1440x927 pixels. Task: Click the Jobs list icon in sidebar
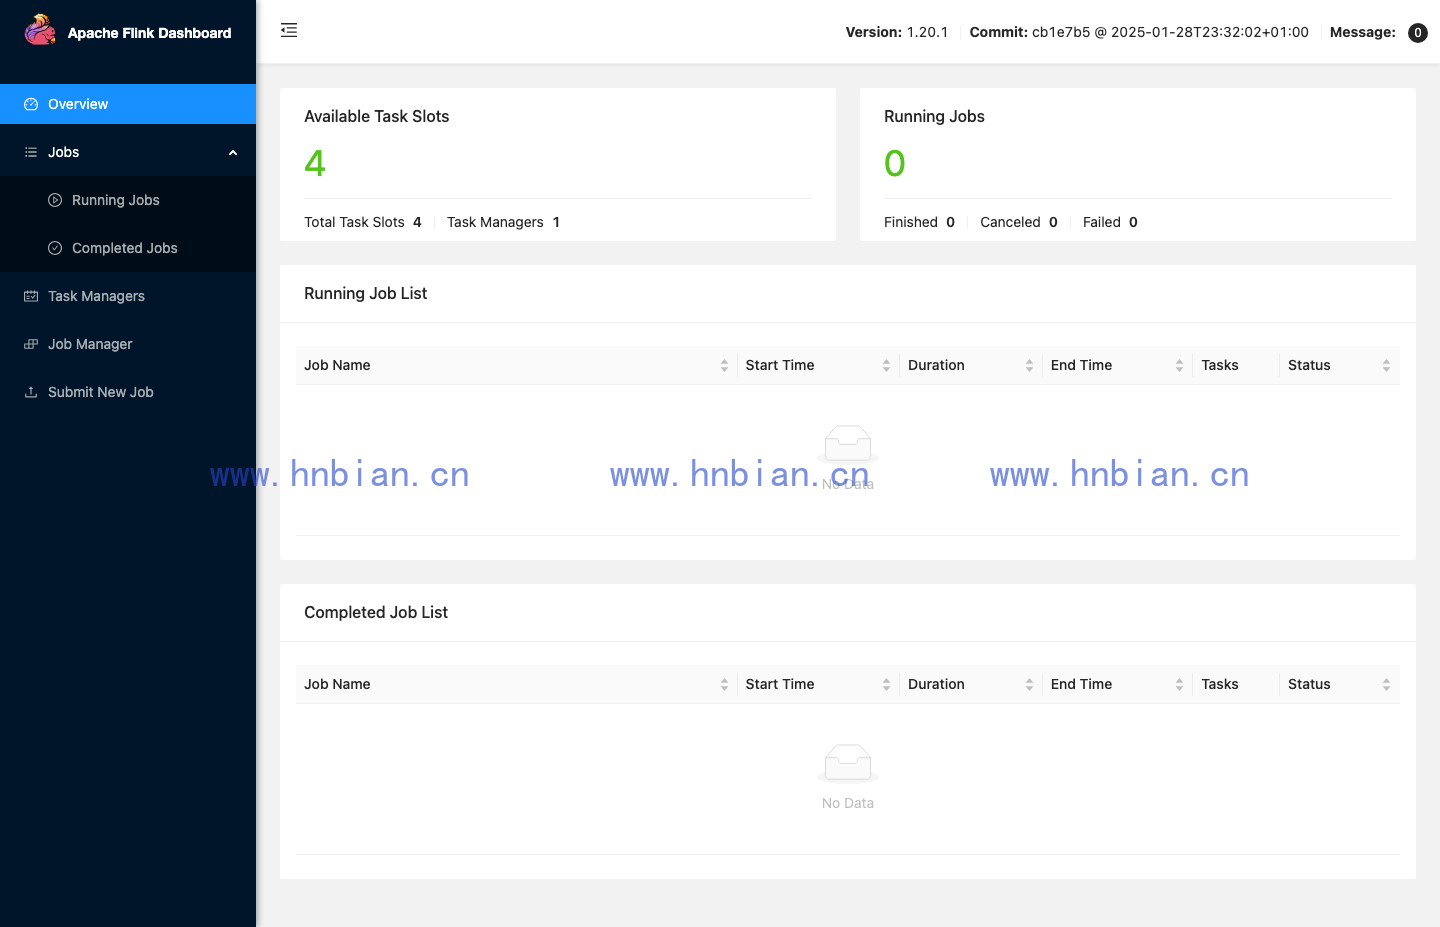click(31, 152)
